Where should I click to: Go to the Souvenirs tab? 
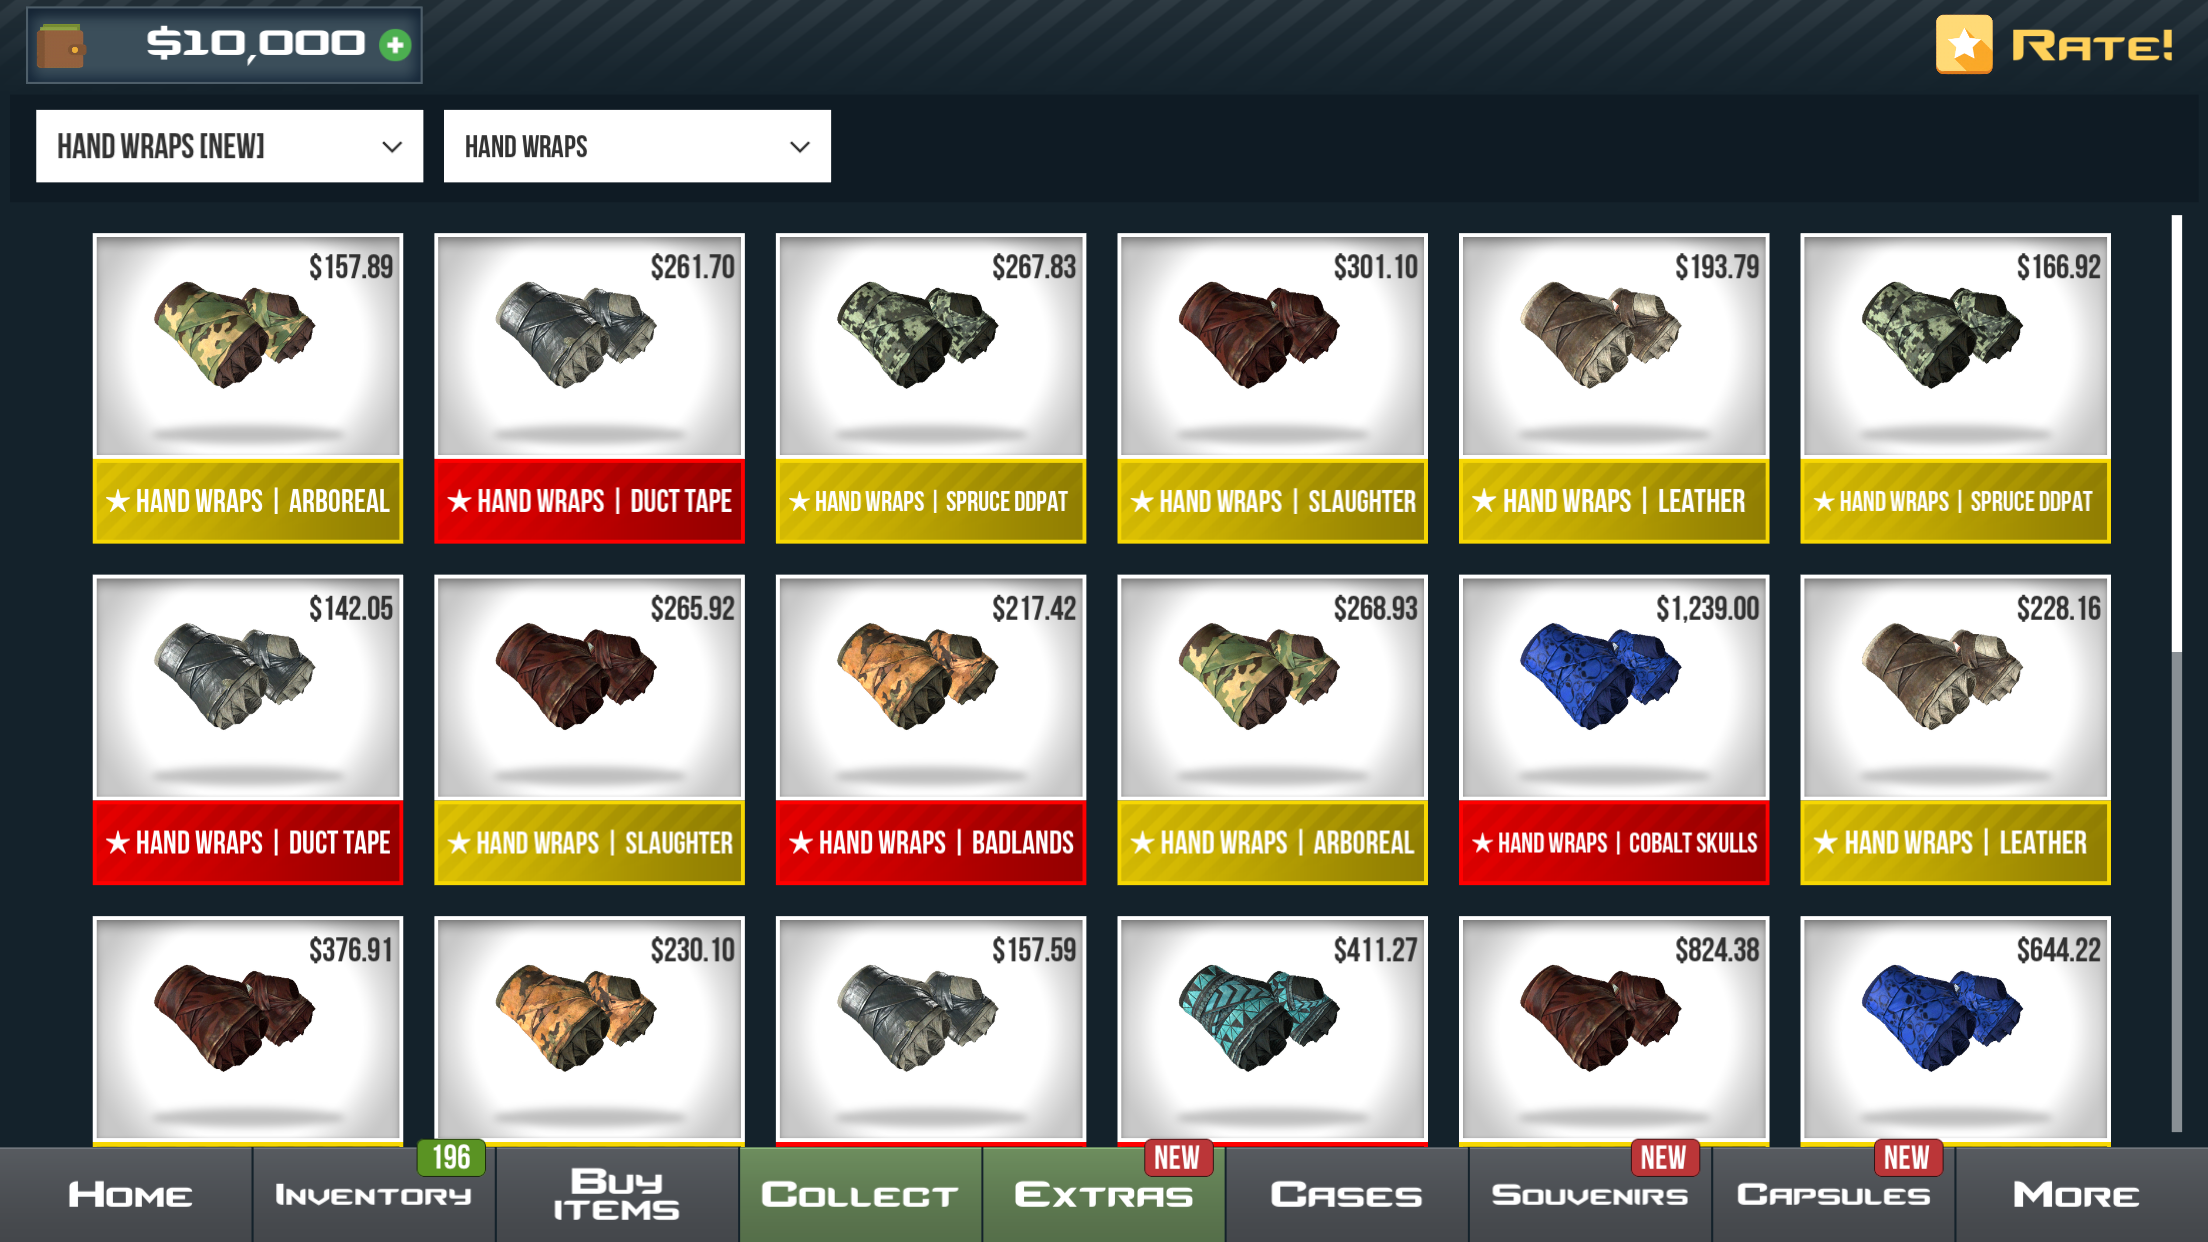(x=1590, y=1195)
